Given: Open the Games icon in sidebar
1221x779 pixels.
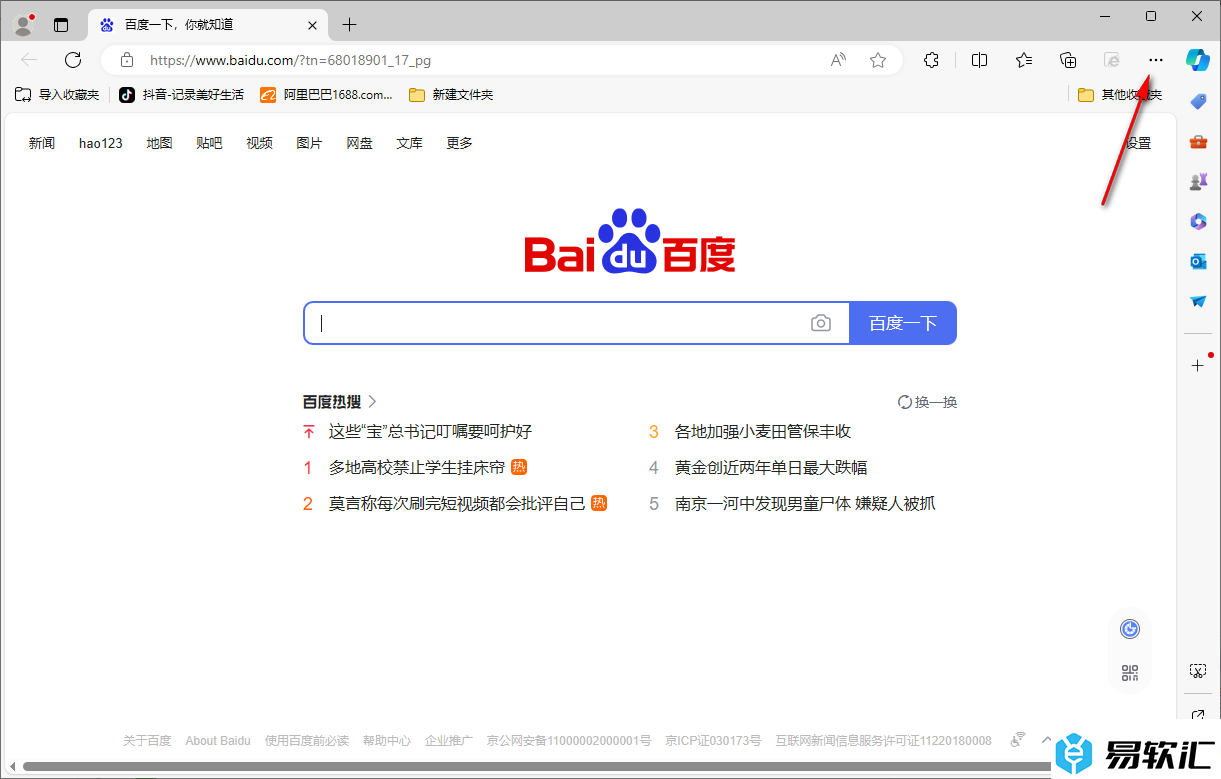Looking at the screenshot, I should coord(1198,182).
